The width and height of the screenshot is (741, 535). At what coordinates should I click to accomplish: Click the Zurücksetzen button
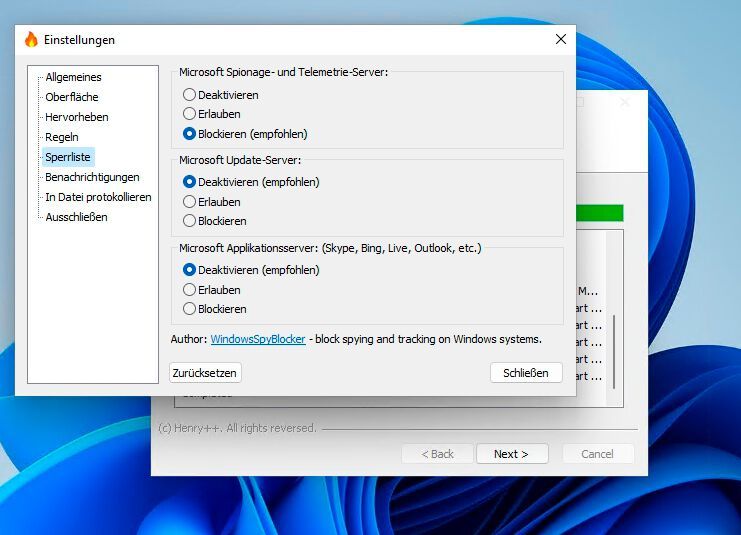pos(205,373)
